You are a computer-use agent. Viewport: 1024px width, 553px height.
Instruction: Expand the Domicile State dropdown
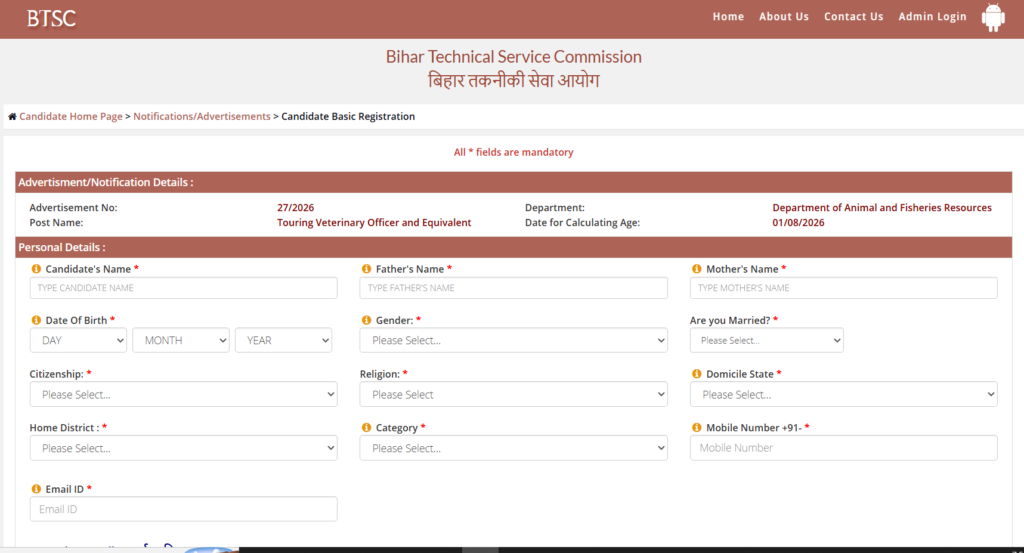pyautogui.click(x=844, y=394)
